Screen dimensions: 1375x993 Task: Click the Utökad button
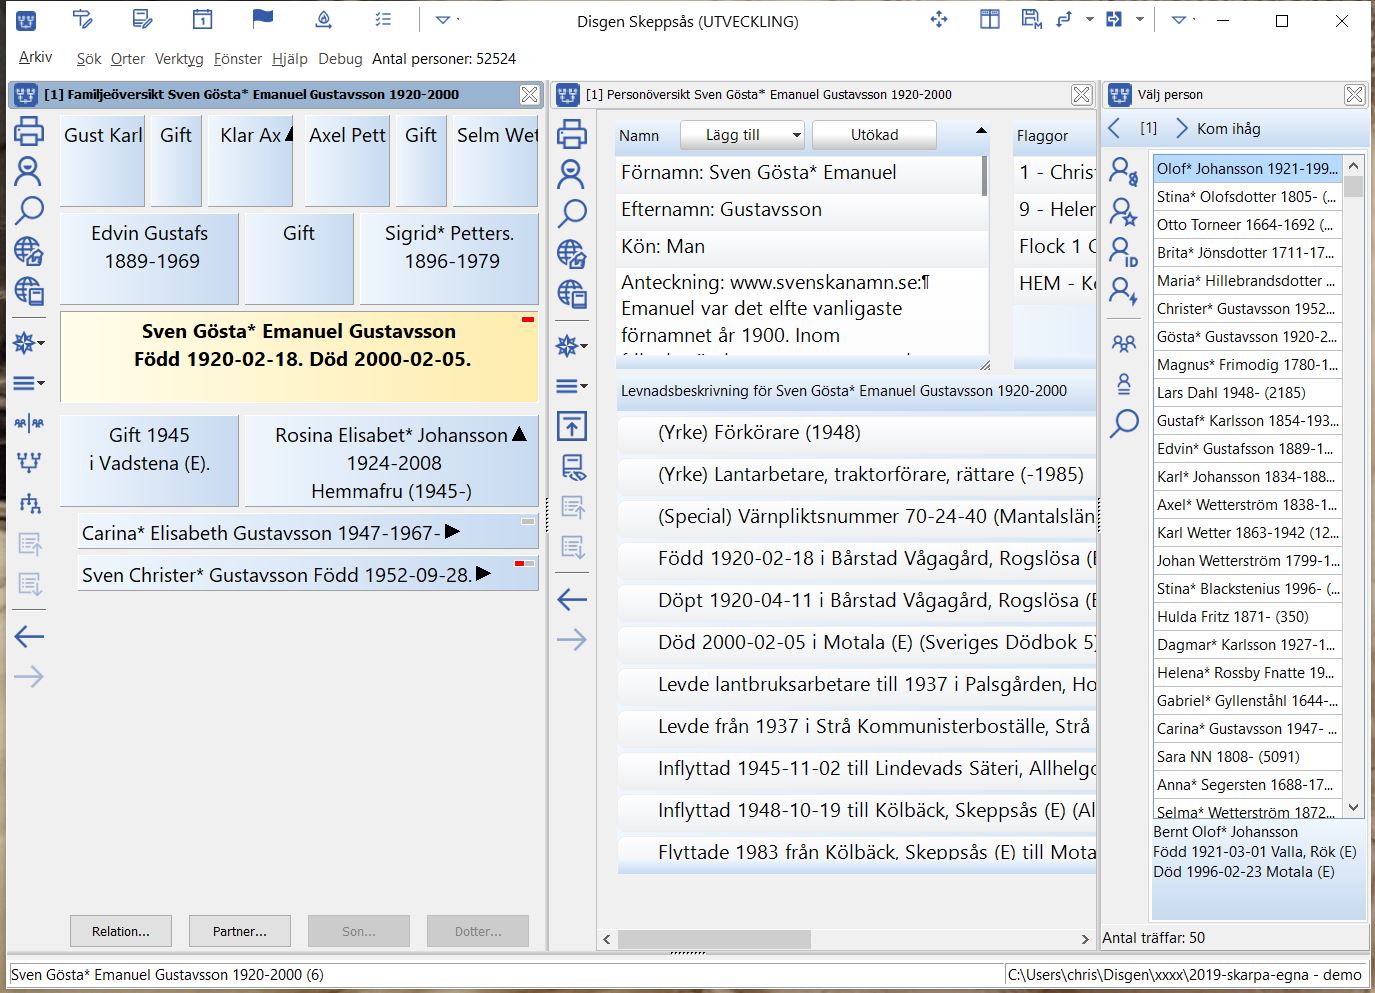(875, 135)
